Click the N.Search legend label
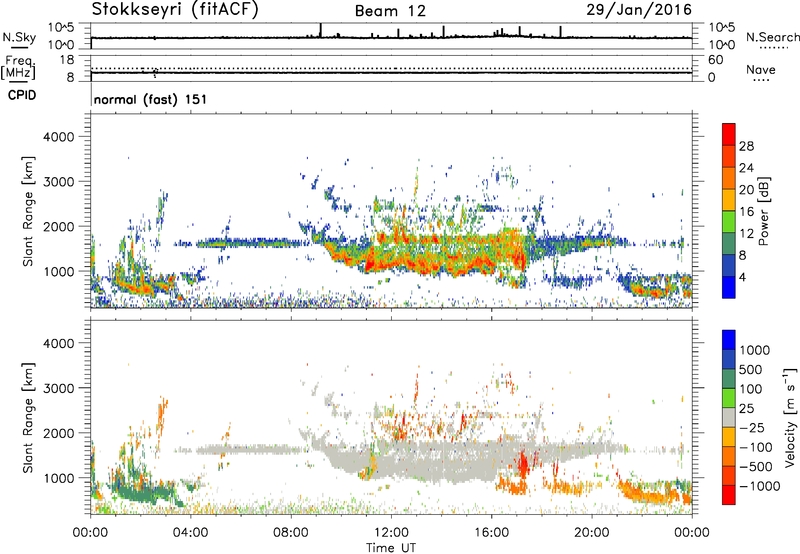800x554 pixels. [772, 37]
